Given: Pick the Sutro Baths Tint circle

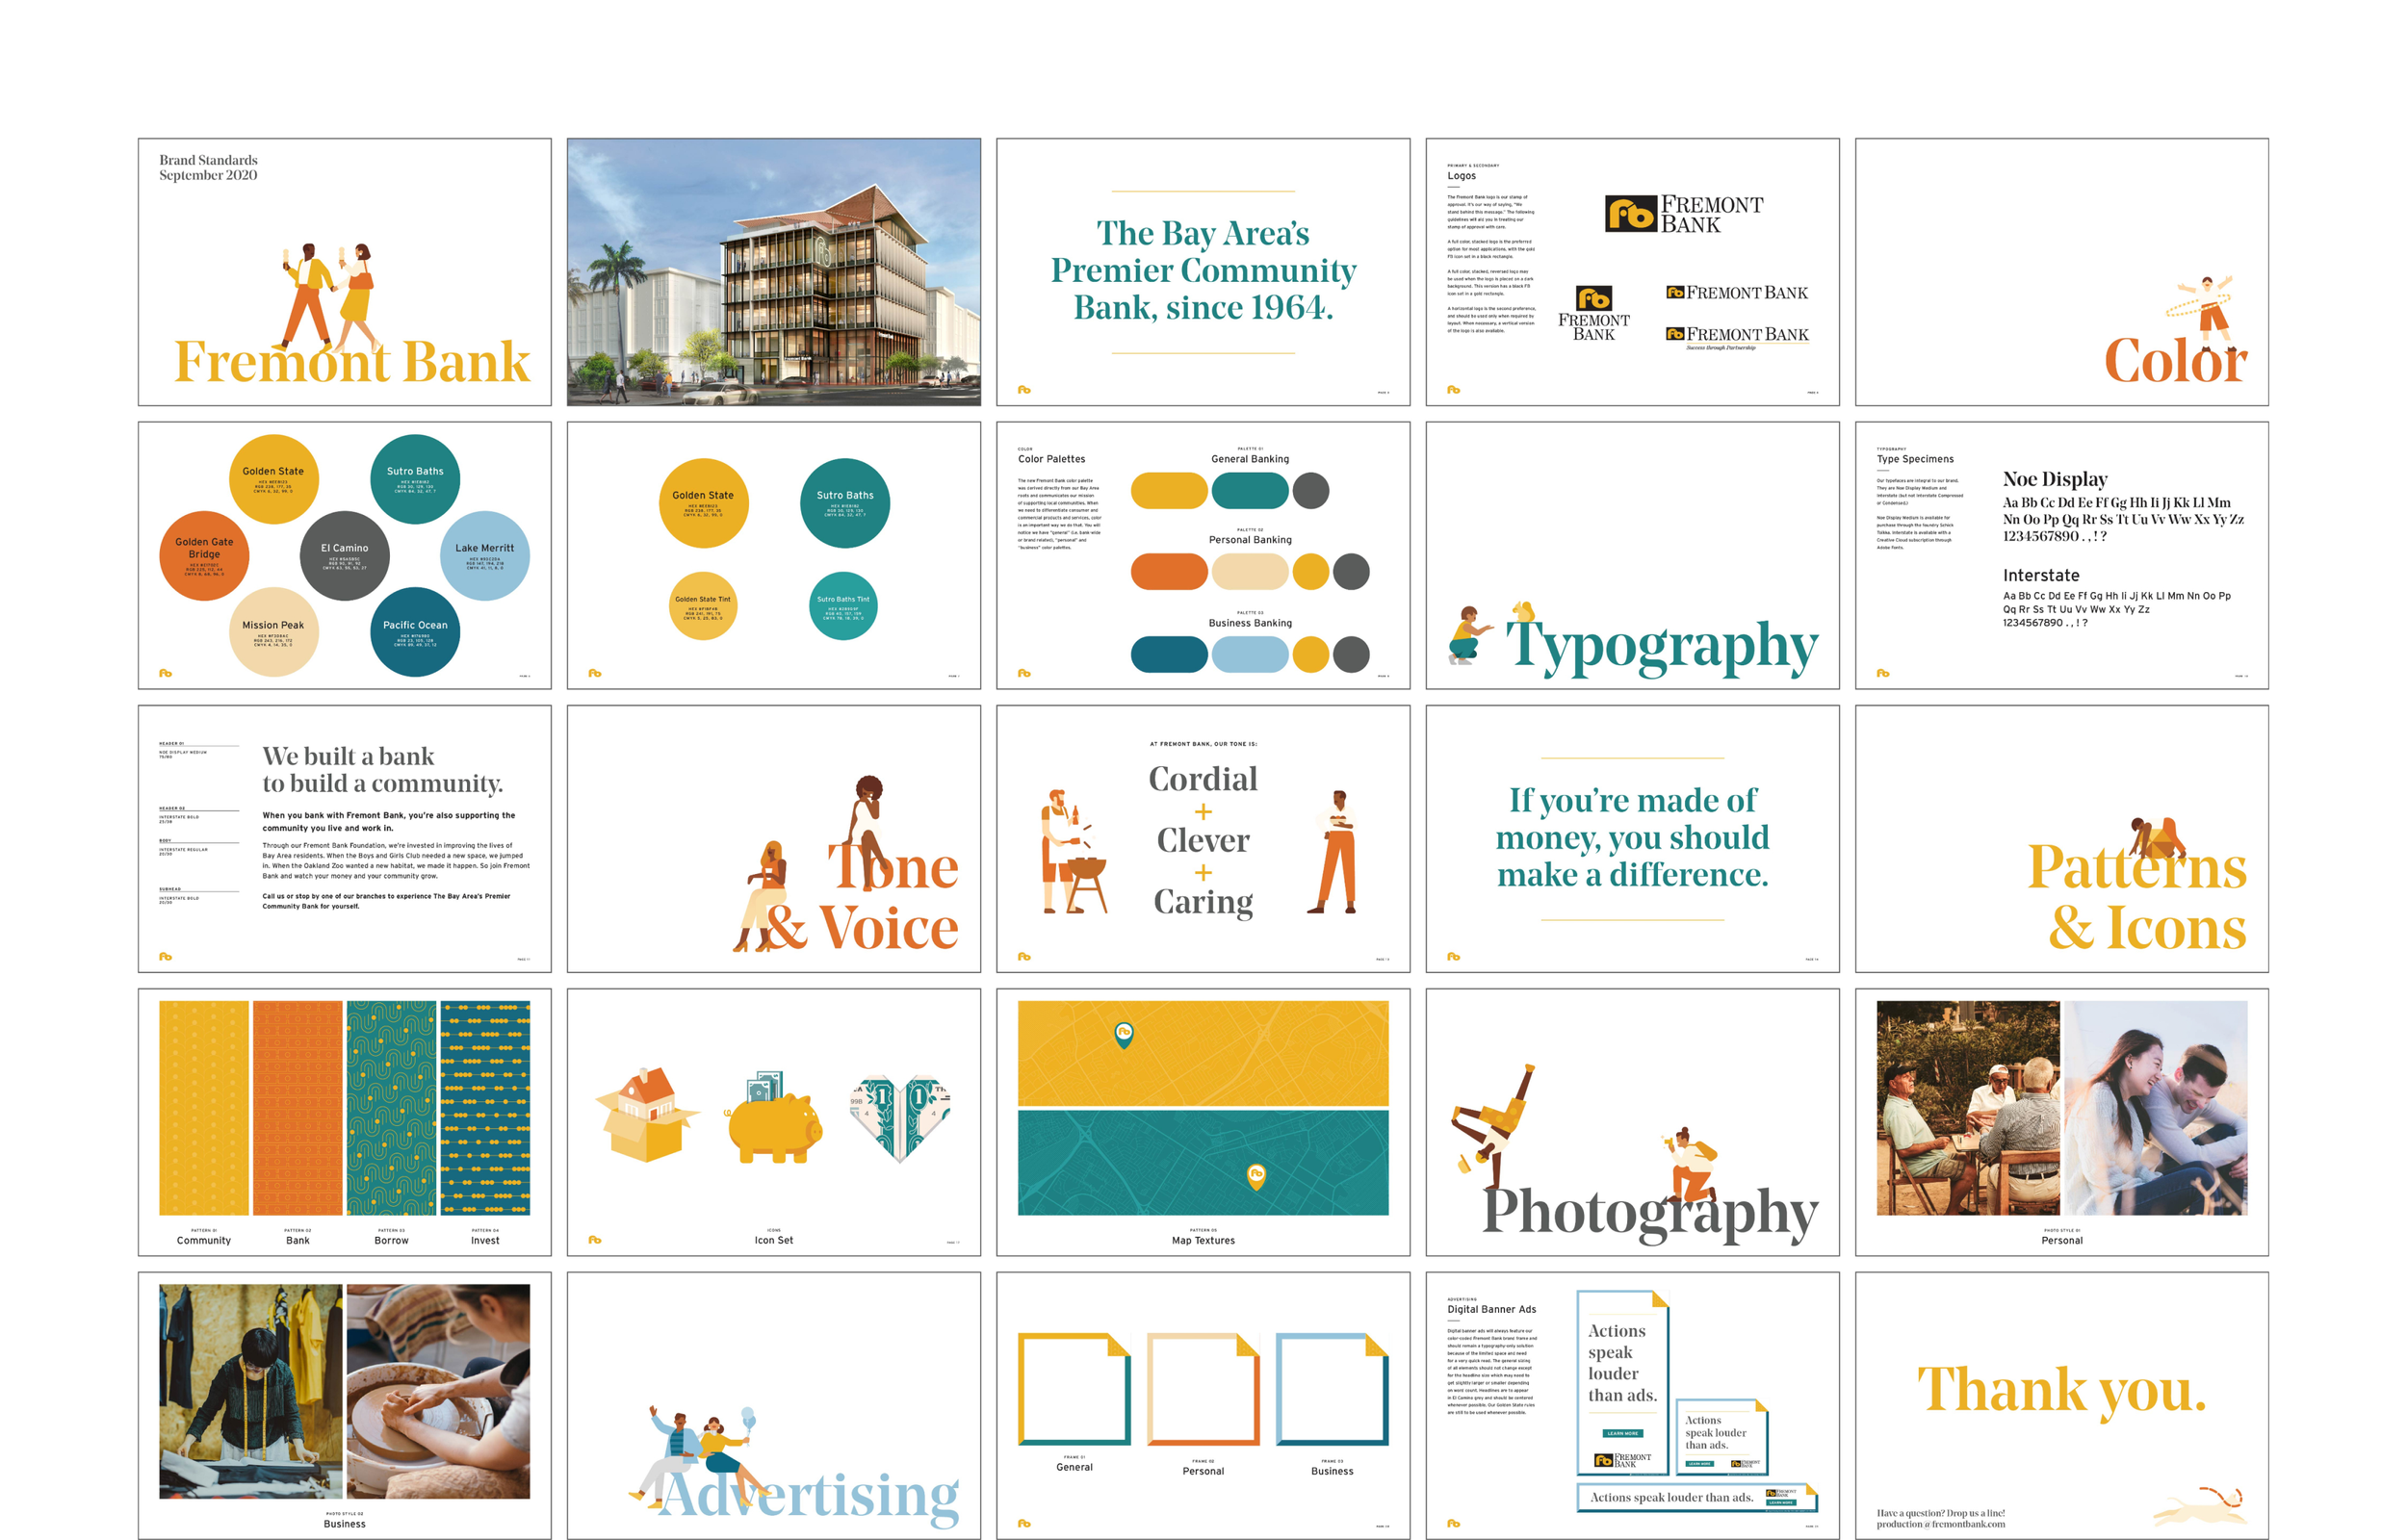Looking at the screenshot, I should [x=843, y=606].
